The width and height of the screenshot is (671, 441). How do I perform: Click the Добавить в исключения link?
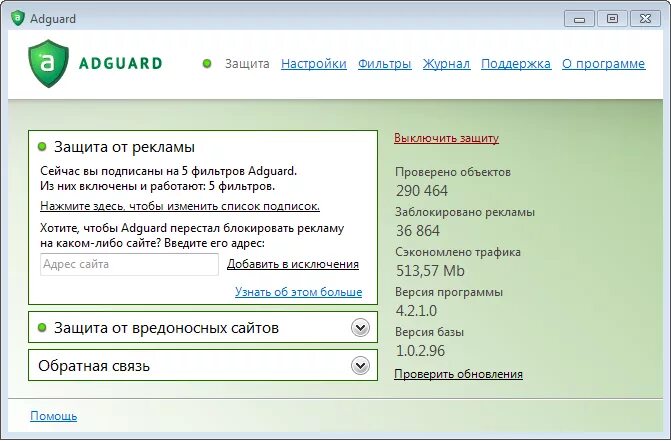click(293, 264)
